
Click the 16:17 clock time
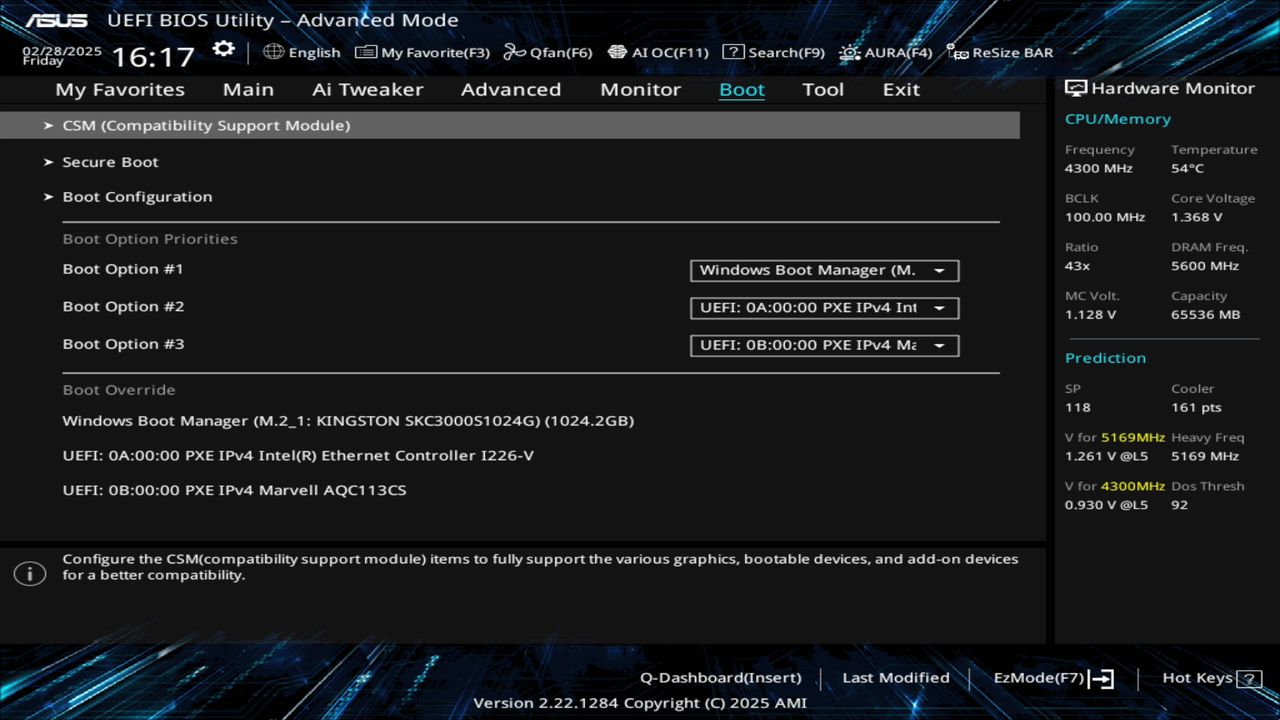pyautogui.click(x=152, y=56)
